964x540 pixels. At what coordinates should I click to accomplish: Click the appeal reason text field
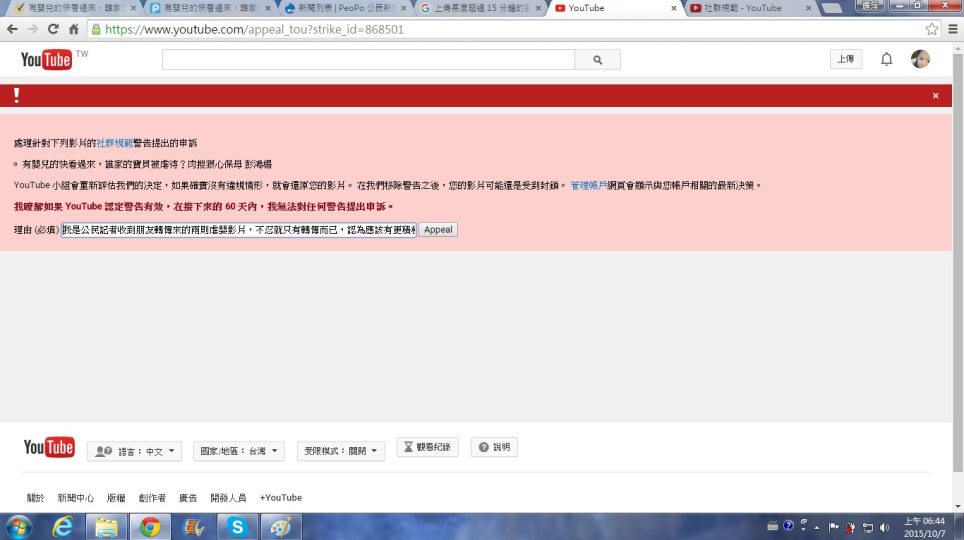pyautogui.click(x=238, y=230)
